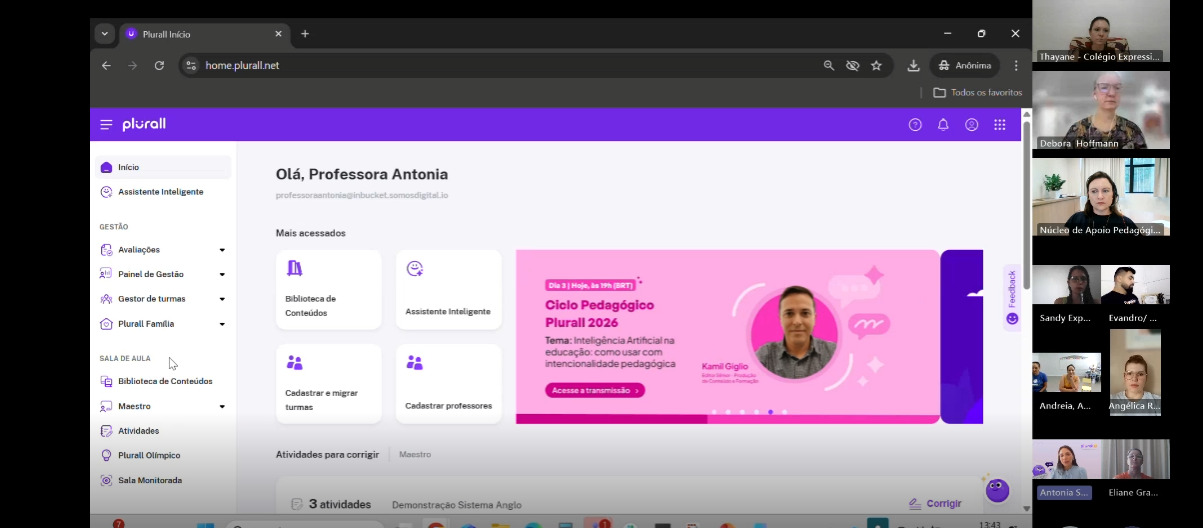The image size is (1203, 528).
Task: Expand the Gestor de turmas submenu
Action: pyautogui.click(x=222, y=299)
